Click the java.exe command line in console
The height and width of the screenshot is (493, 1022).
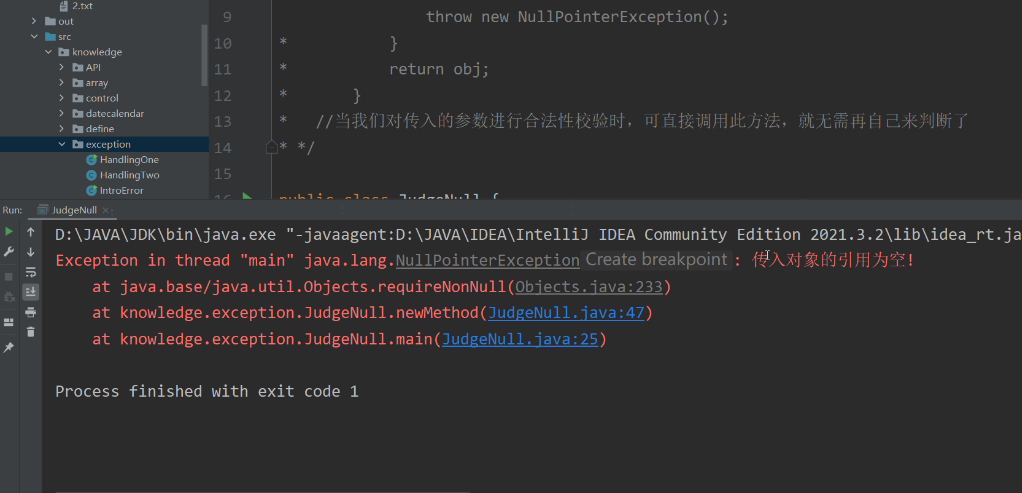[538, 235]
